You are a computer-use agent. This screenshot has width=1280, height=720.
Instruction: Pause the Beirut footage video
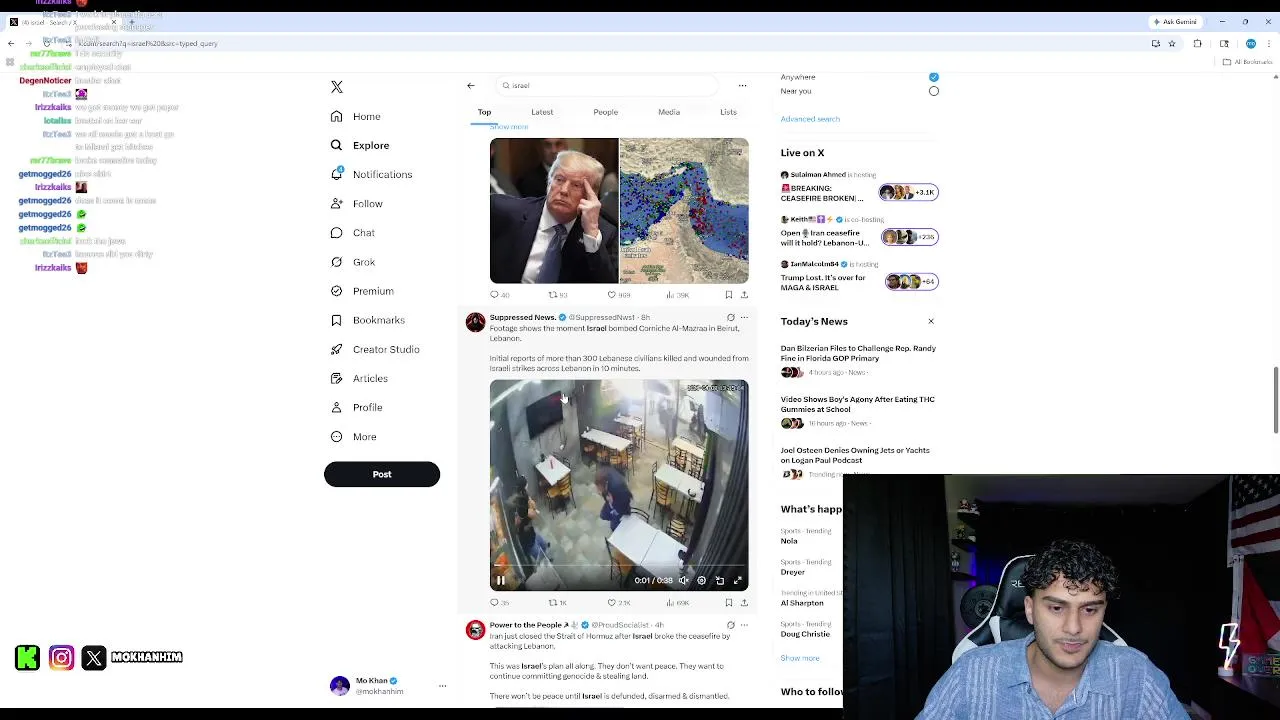[x=501, y=580]
